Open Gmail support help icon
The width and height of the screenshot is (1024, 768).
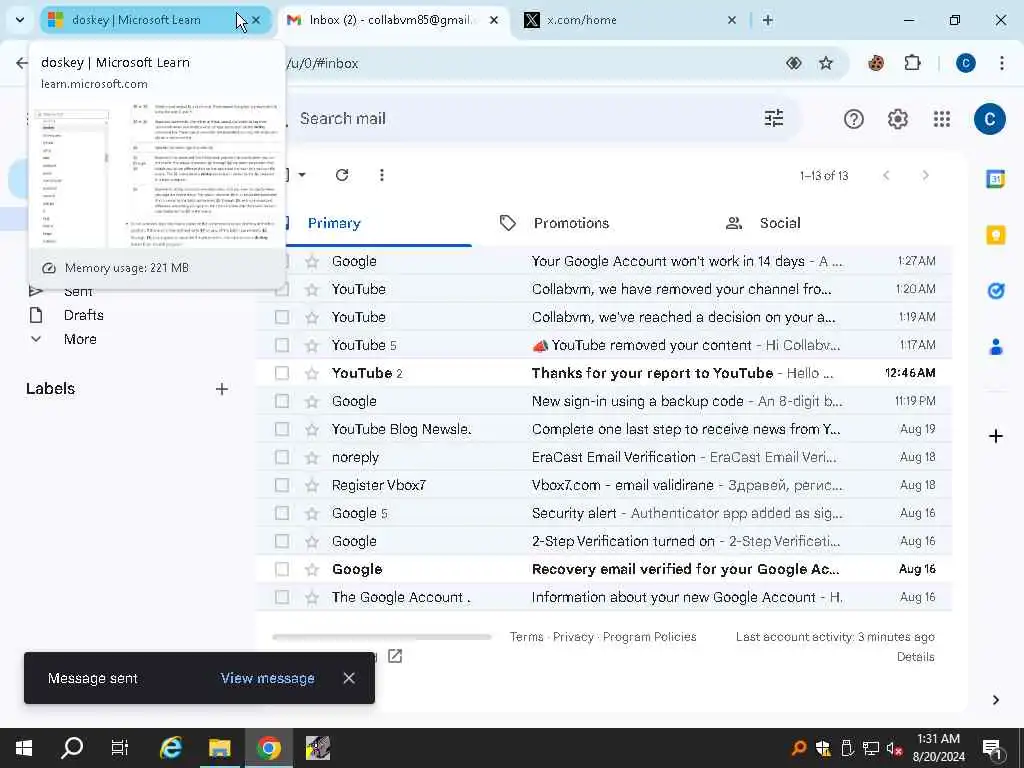click(x=854, y=119)
